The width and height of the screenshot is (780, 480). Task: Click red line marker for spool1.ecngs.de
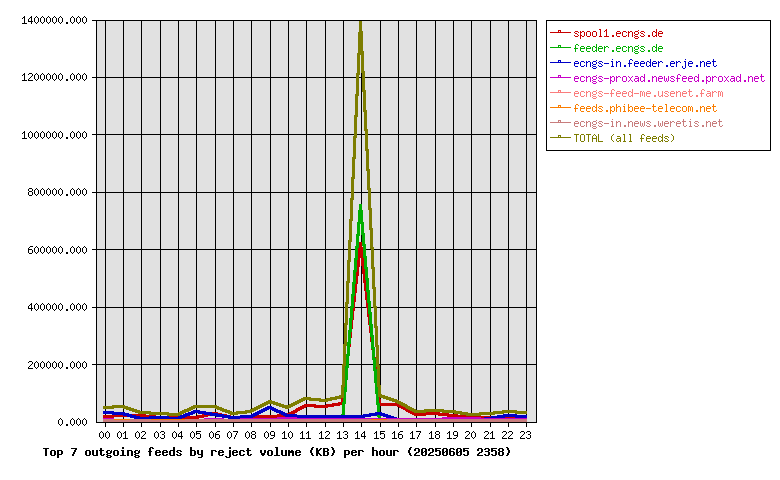coord(560,32)
